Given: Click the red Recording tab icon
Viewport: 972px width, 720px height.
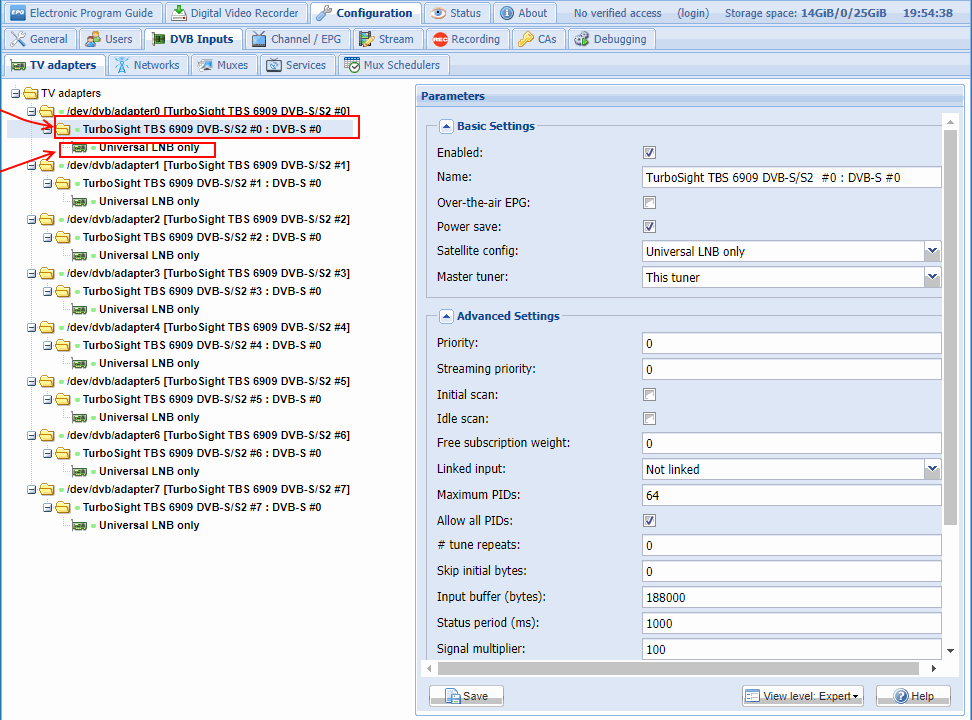Looking at the screenshot, I should 440,40.
